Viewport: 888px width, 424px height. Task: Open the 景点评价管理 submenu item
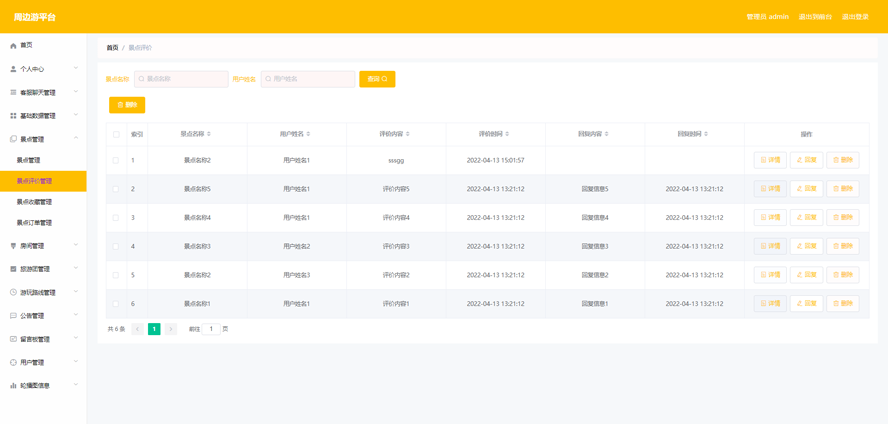pyautogui.click(x=43, y=181)
